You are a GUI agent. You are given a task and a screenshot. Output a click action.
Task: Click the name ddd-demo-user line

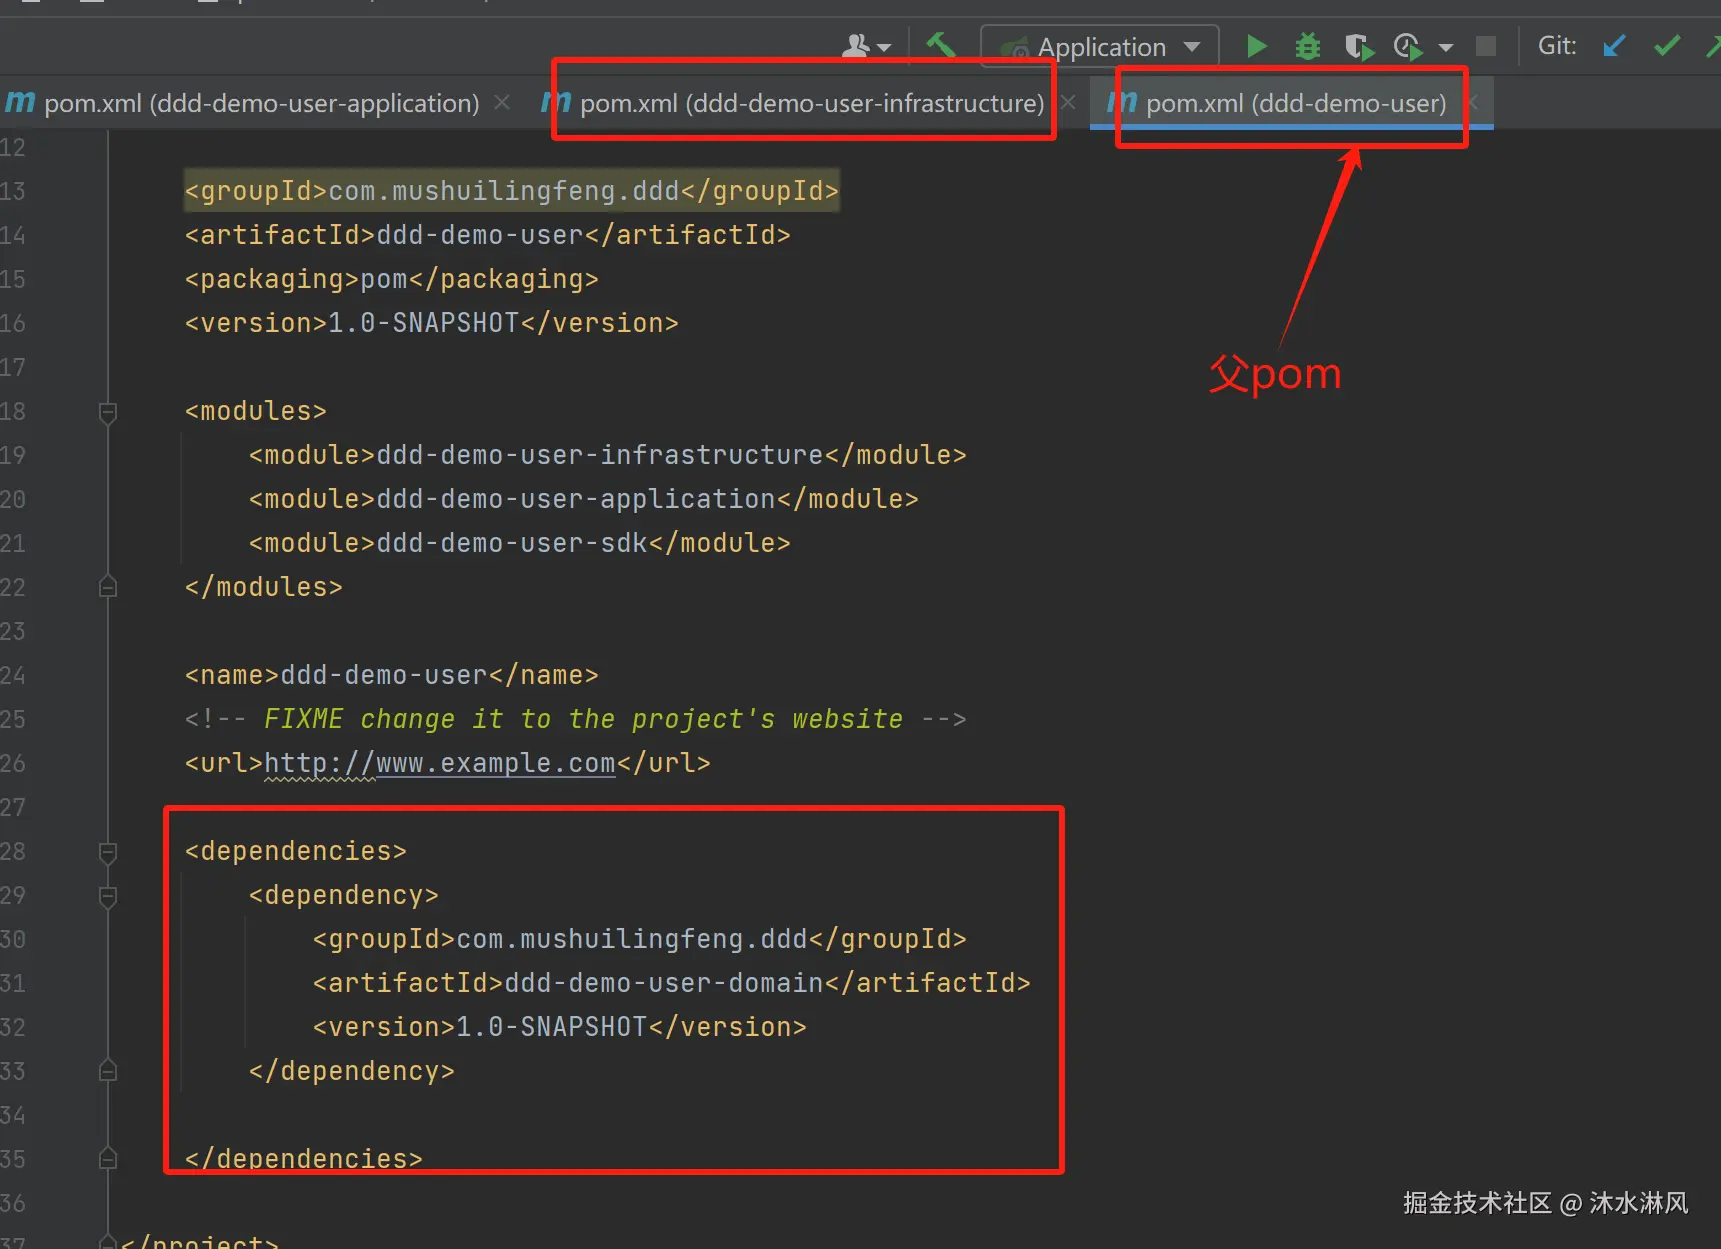pos(392,675)
